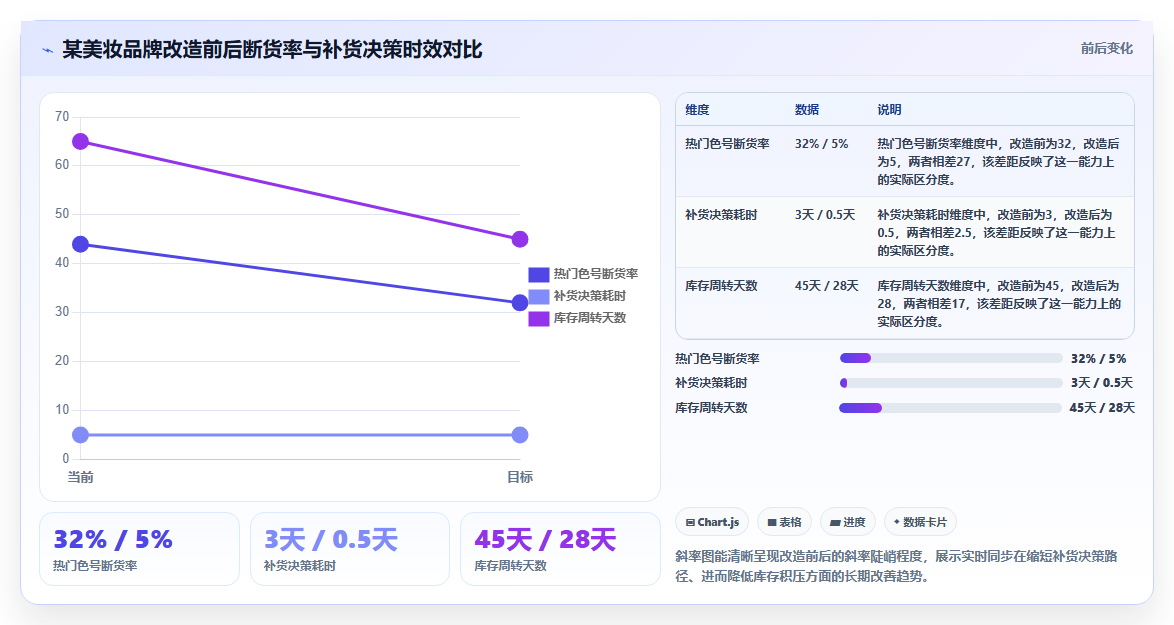Click the 45天 / 28天 value right of progress bar
Viewport: 1174px width, 625px height.
pyautogui.click(x=1102, y=408)
